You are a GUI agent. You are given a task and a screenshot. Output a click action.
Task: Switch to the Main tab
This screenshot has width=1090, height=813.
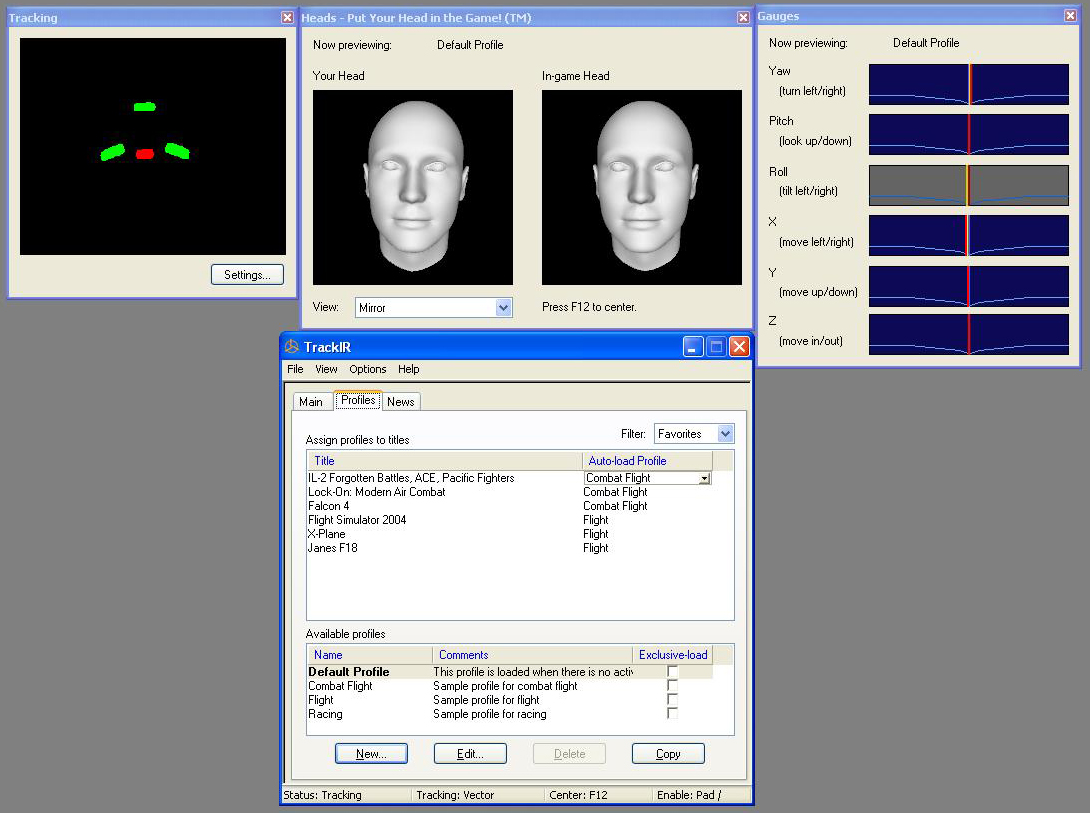tap(311, 402)
